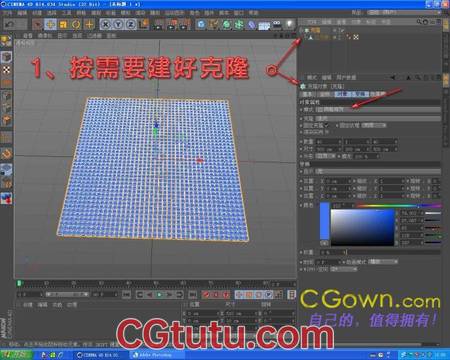This screenshot has width=450, height=360.
Task: Click the camera icon in top toolbar
Action: pyautogui.click(x=277, y=24)
